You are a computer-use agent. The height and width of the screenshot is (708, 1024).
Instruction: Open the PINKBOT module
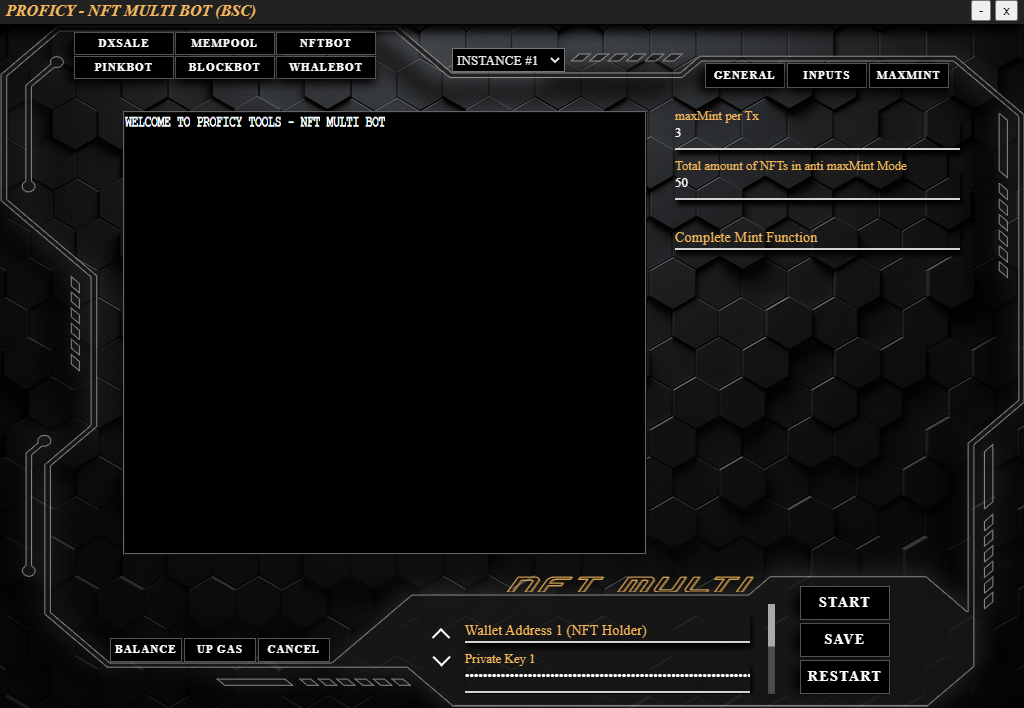tap(123, 67)
